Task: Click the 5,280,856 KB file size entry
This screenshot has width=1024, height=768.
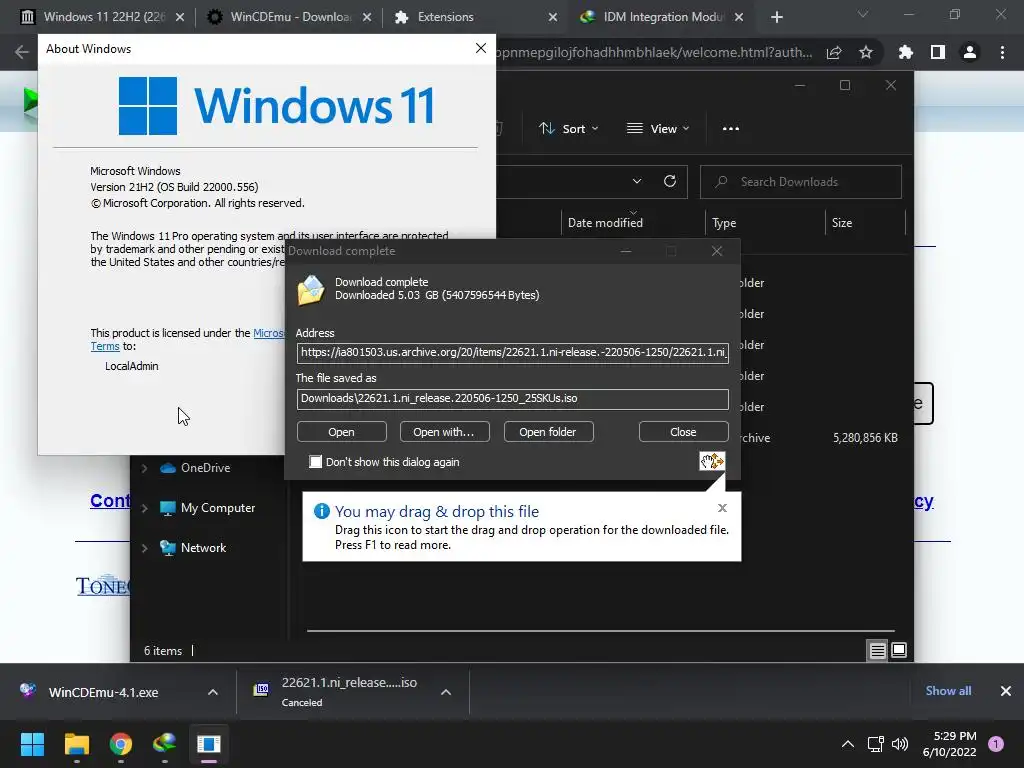Action: coord(865,438)
